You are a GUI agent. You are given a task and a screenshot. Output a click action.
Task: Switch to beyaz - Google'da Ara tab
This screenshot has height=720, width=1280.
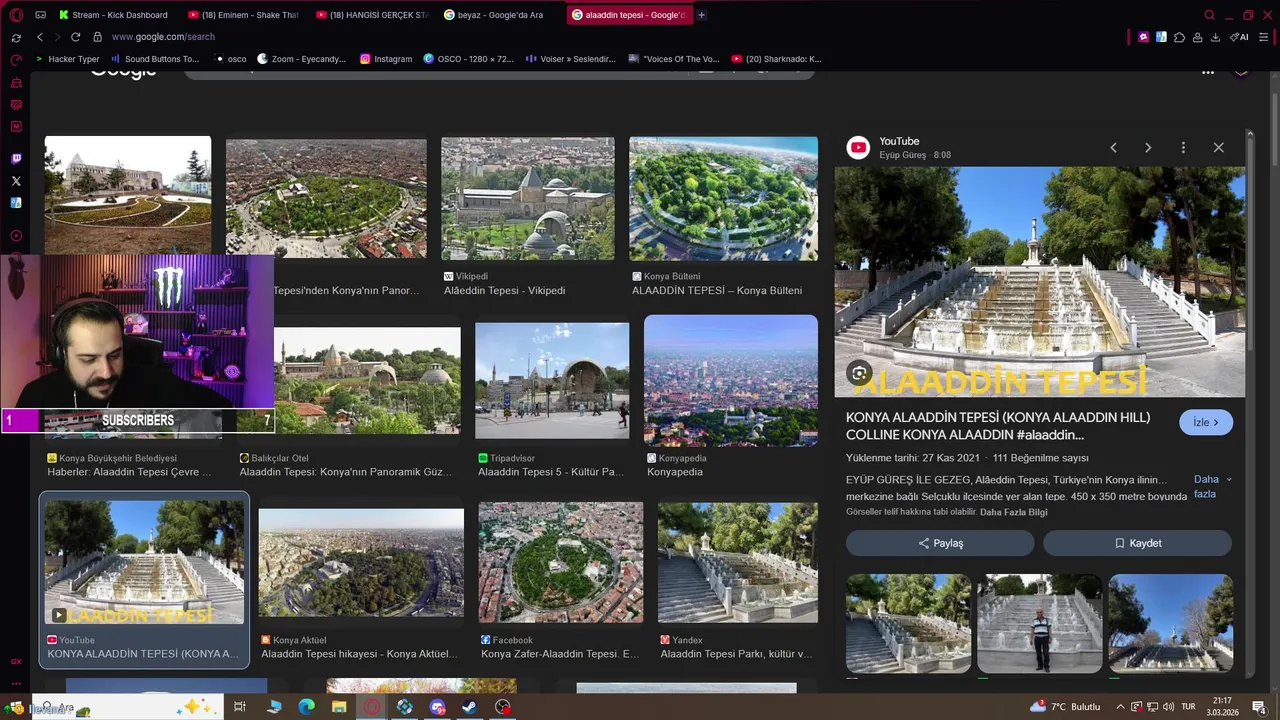(499, 15)
